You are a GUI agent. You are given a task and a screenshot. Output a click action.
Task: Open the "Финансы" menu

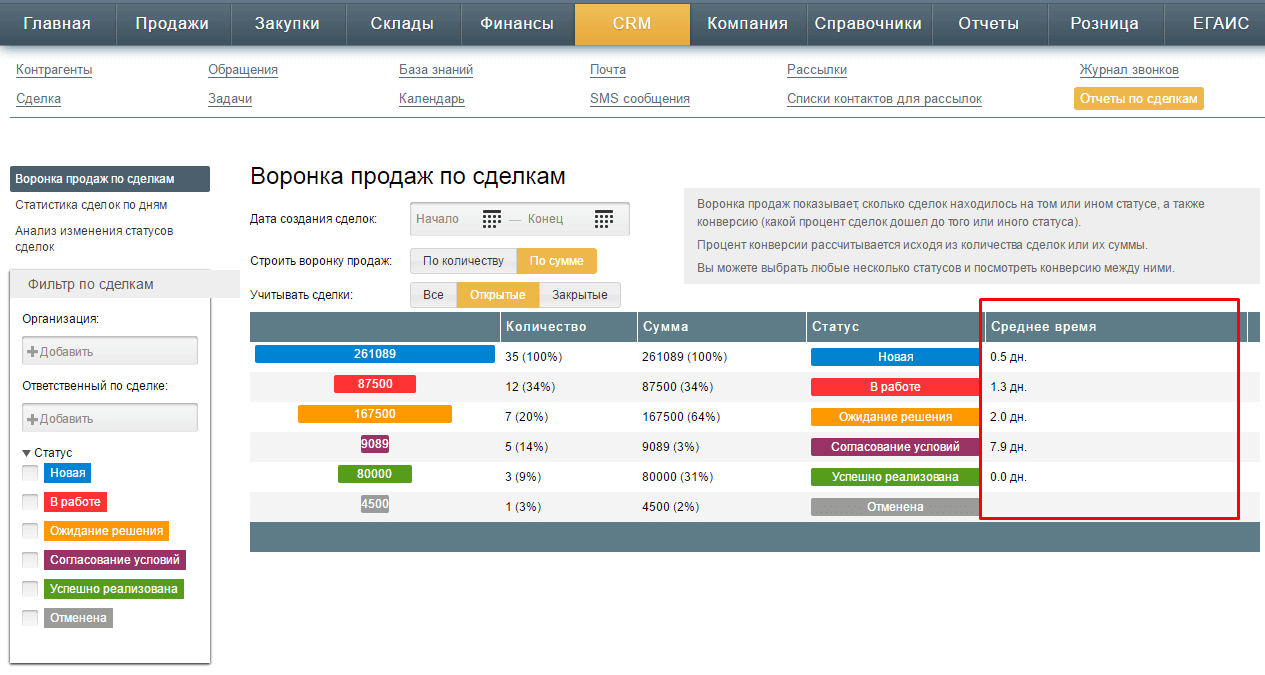517,24
